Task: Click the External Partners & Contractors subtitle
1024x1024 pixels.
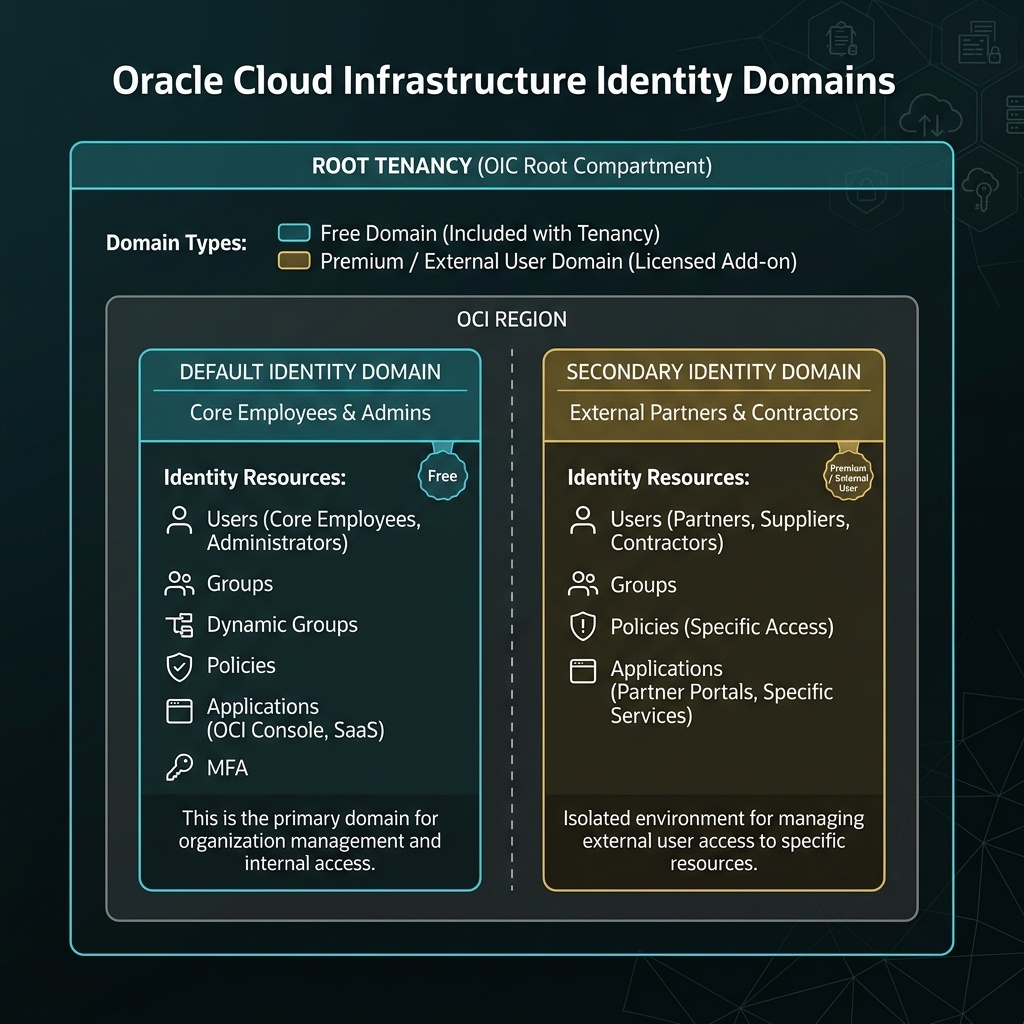Action: click(714, 413)
